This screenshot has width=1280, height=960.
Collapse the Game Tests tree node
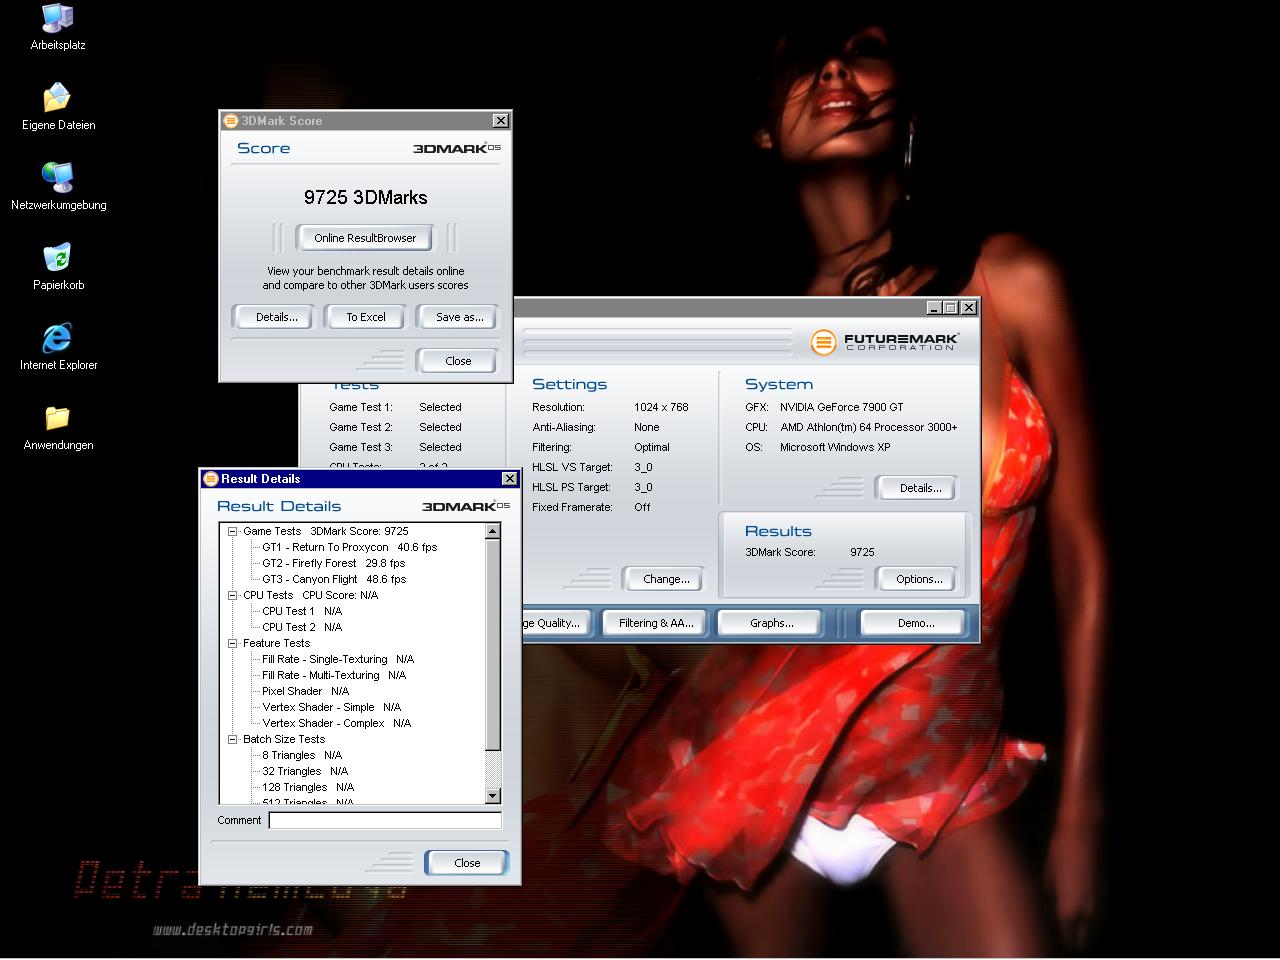(x=233, y=532)
